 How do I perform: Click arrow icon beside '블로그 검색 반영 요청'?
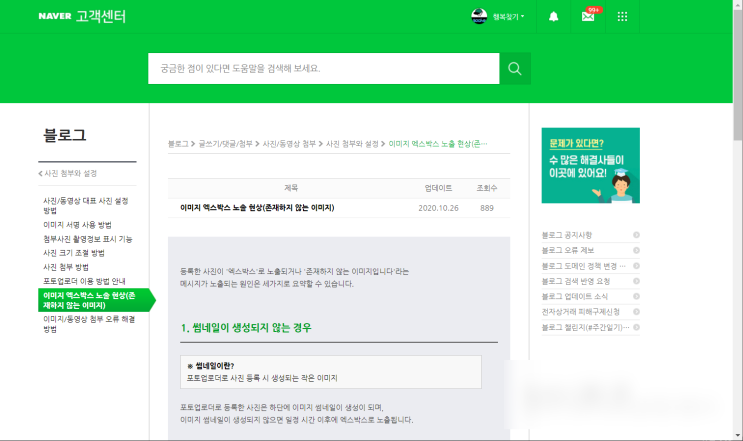click(636, 281)
